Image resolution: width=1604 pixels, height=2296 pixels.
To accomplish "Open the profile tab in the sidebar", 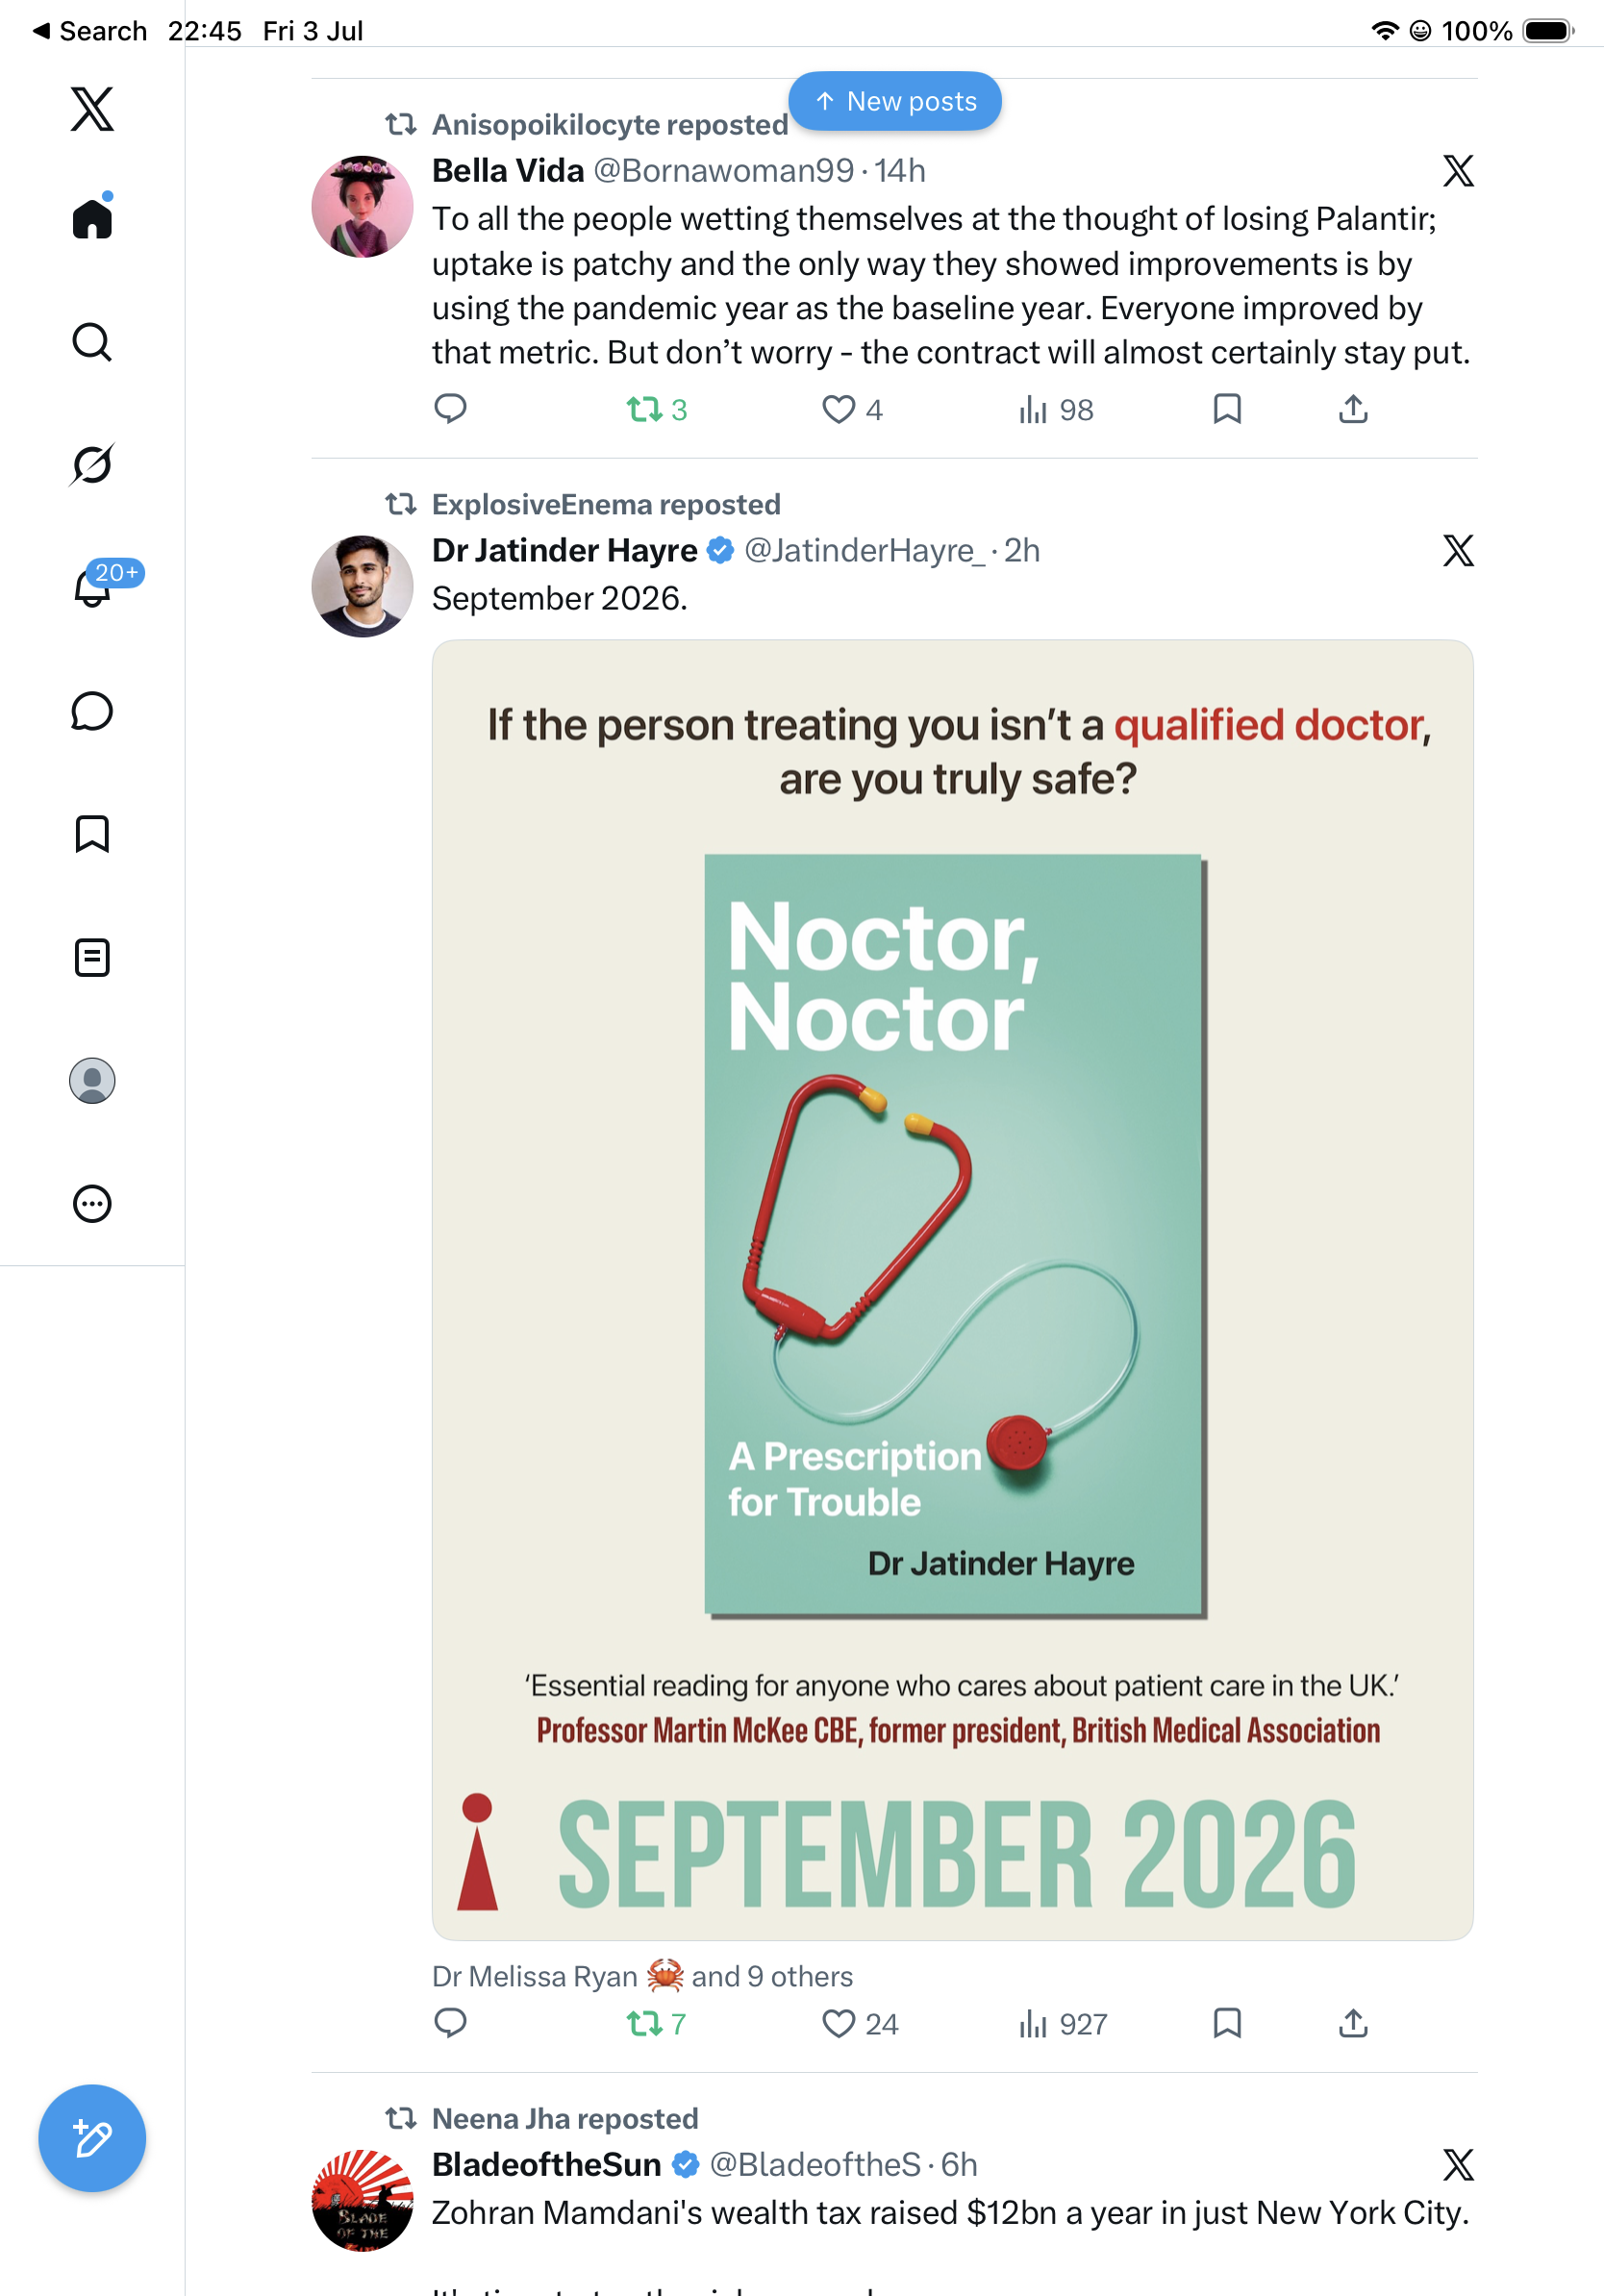I will click(x=92, y=1080).
